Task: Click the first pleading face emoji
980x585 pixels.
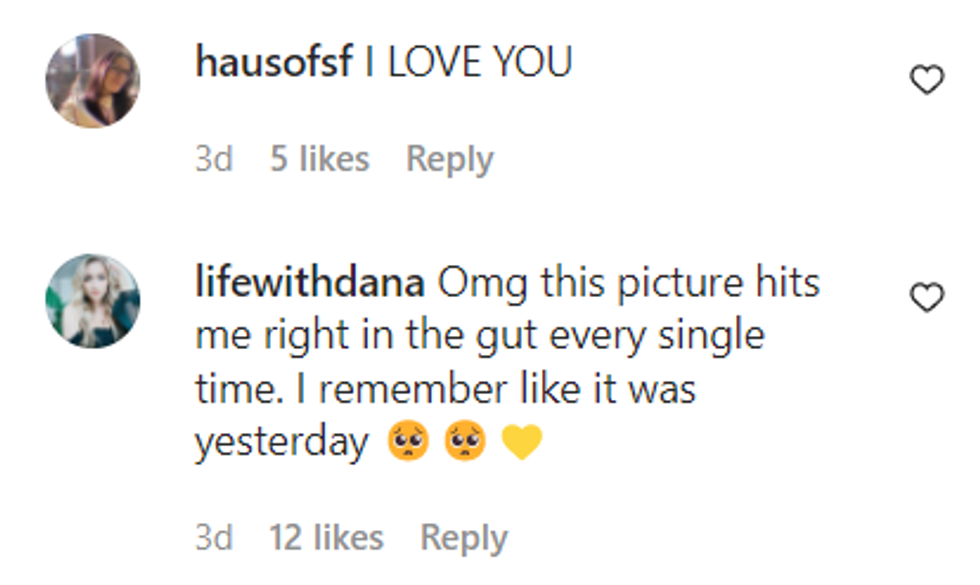Action: pos(407,443)
